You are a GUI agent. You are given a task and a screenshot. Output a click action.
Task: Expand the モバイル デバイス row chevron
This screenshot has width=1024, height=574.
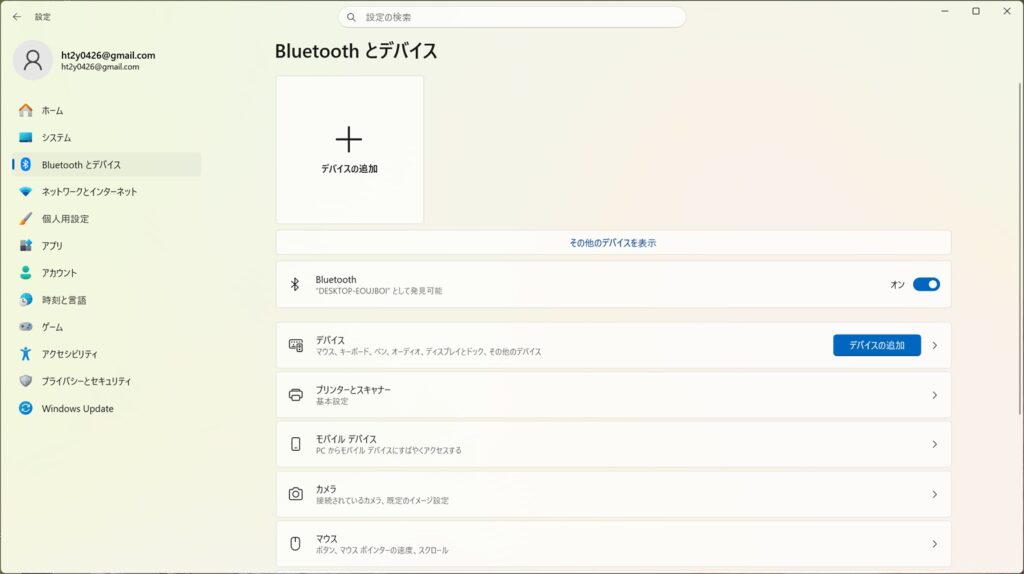(935, 444)
